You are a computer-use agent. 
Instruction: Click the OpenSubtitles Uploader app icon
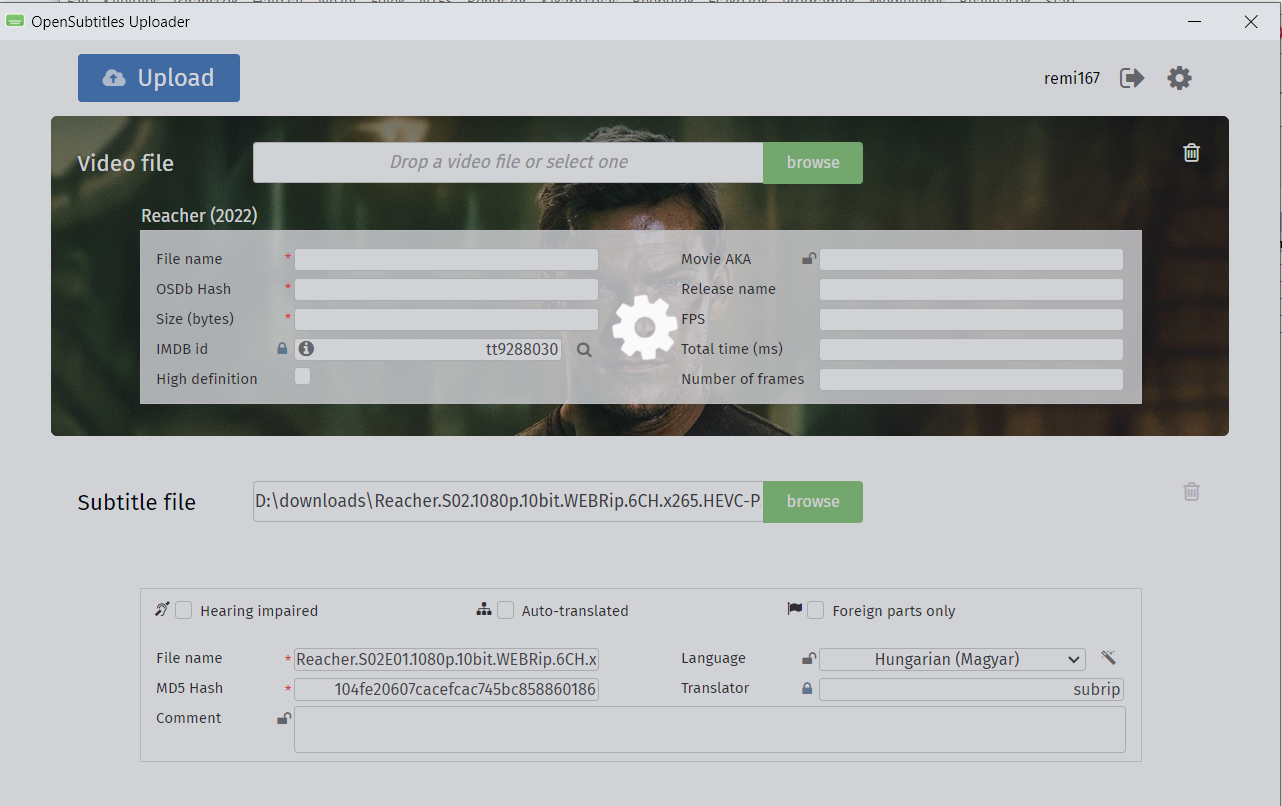(x=15, y=21)
